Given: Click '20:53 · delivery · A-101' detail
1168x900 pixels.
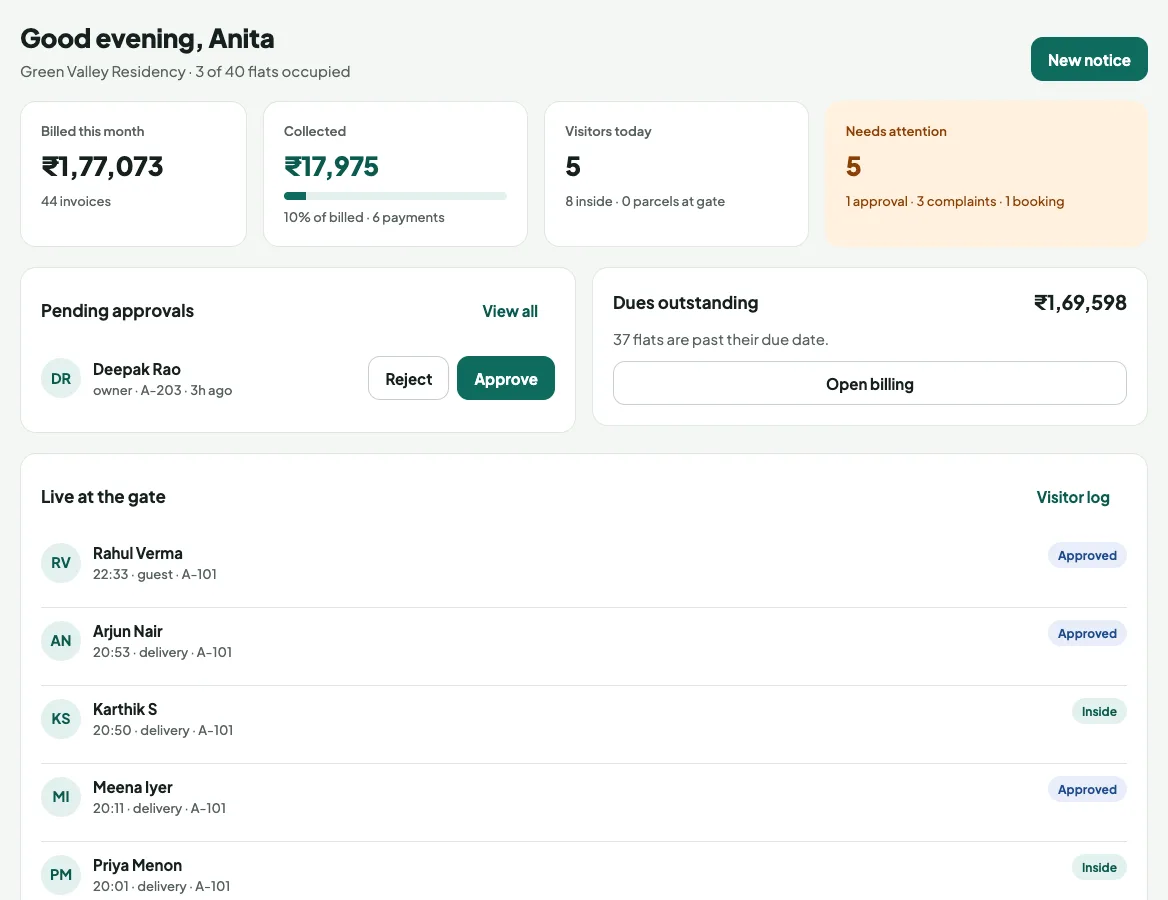Looking at the screenshot, I should tap(162, 652).
